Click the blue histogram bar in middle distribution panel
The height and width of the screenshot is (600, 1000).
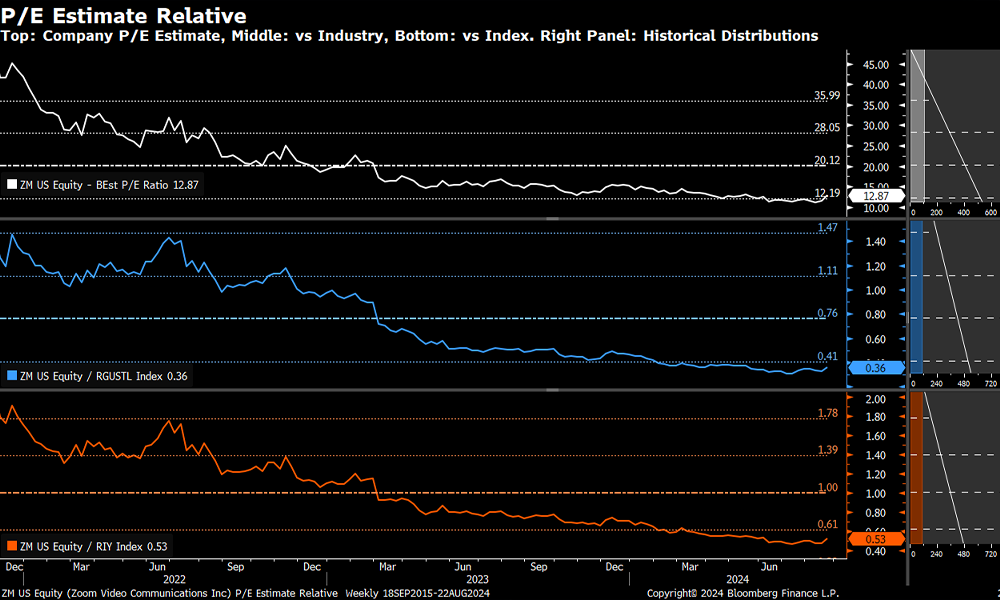pos(916,296)
